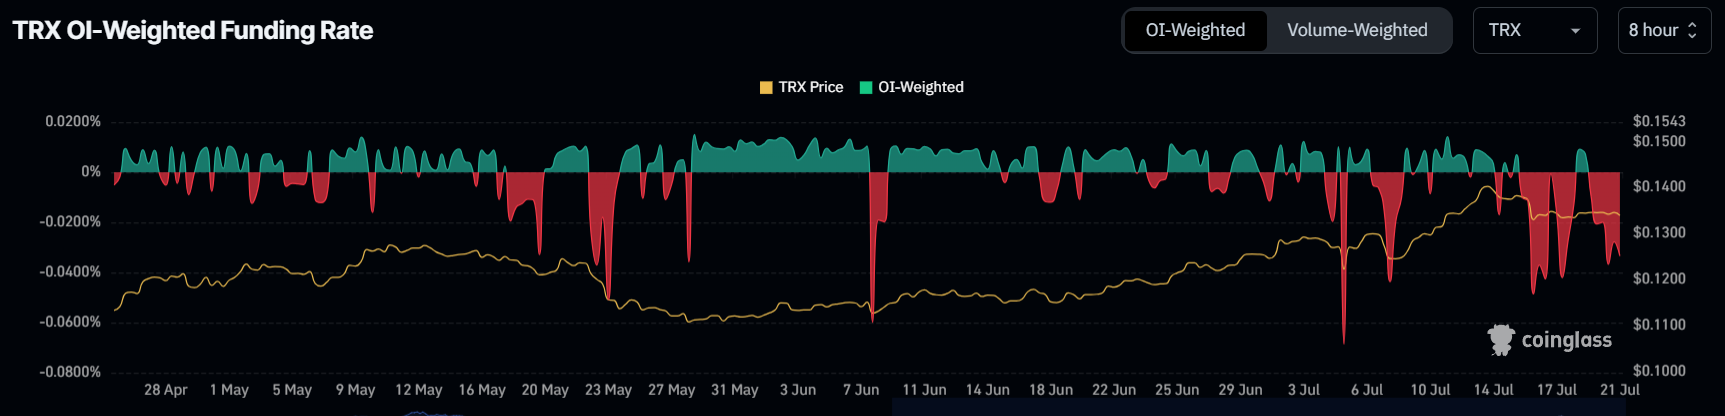Image resolution: width=1725 pixels, height=416 pixels.
Task: Click the 3 Jun date axis label
Action: (798, 390)
